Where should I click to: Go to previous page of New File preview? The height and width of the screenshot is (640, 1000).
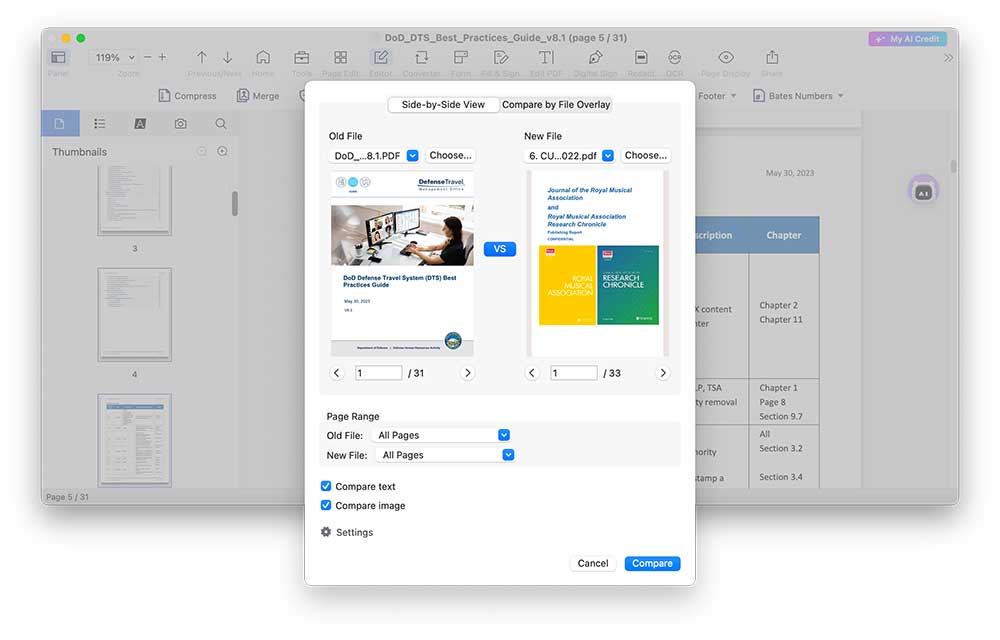click(532, 373)
